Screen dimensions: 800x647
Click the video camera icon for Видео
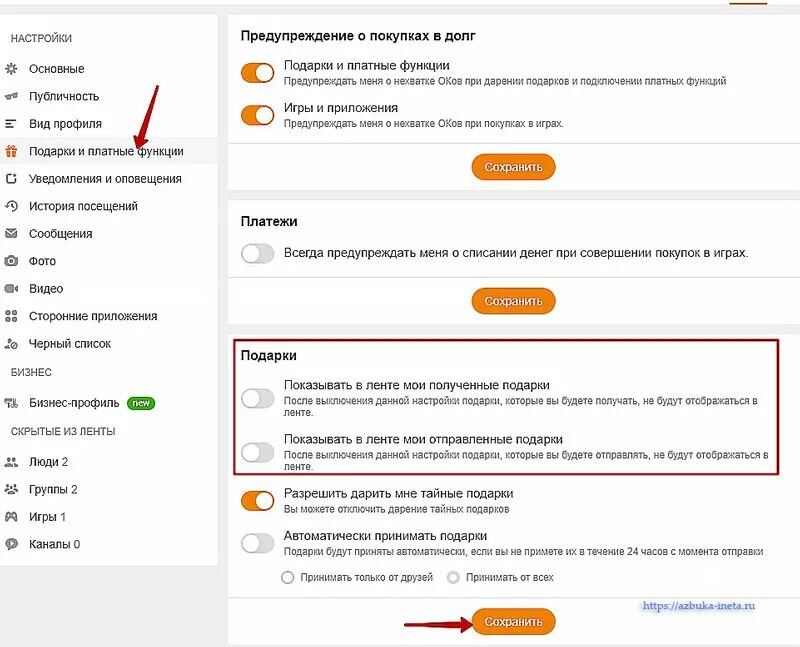(12, 289)
